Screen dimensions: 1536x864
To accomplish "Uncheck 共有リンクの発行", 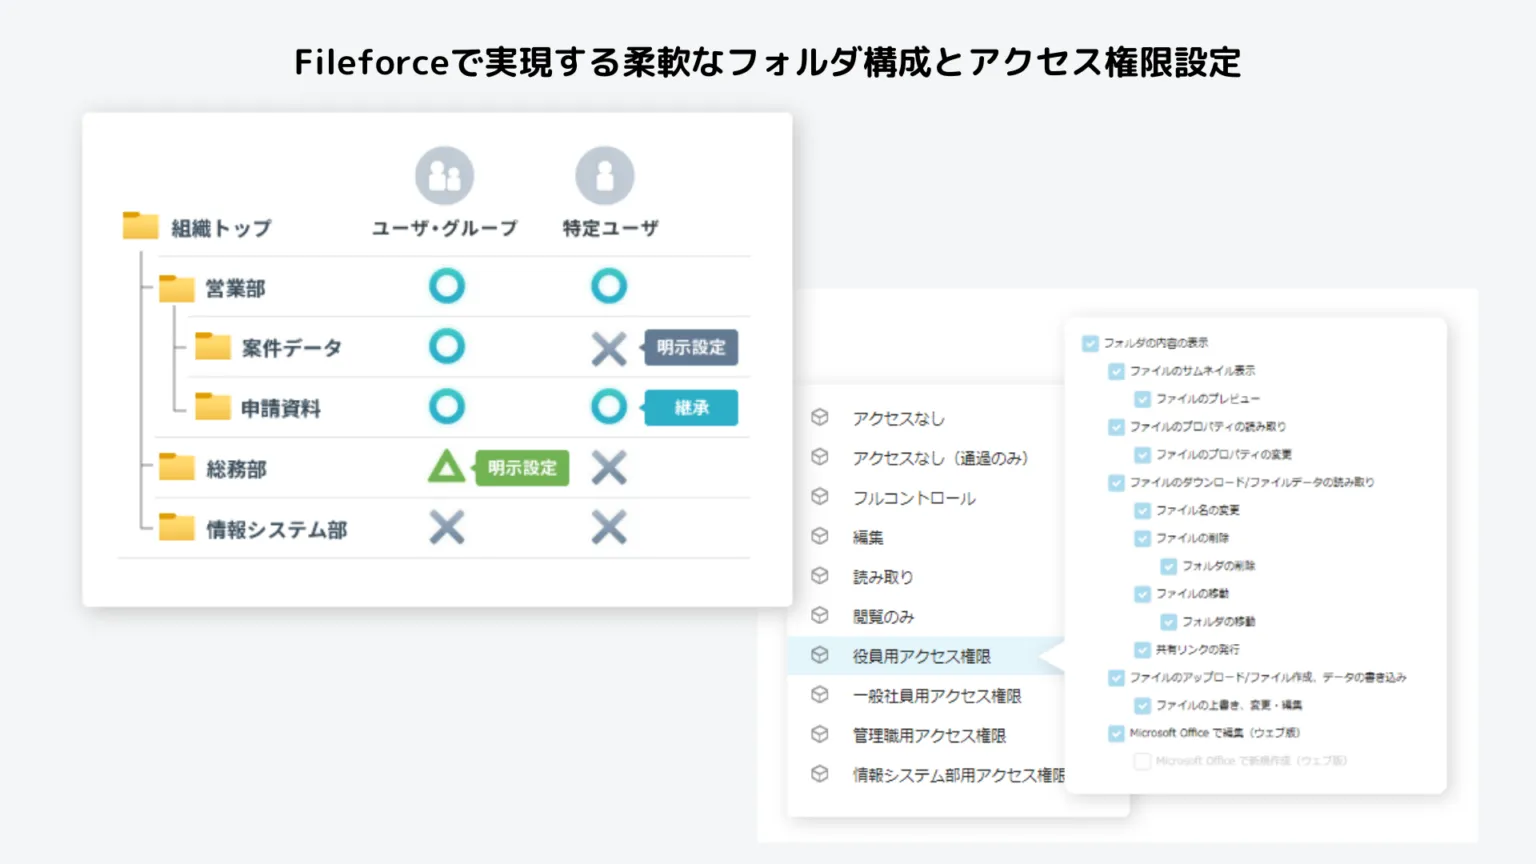I will 1141,649.
